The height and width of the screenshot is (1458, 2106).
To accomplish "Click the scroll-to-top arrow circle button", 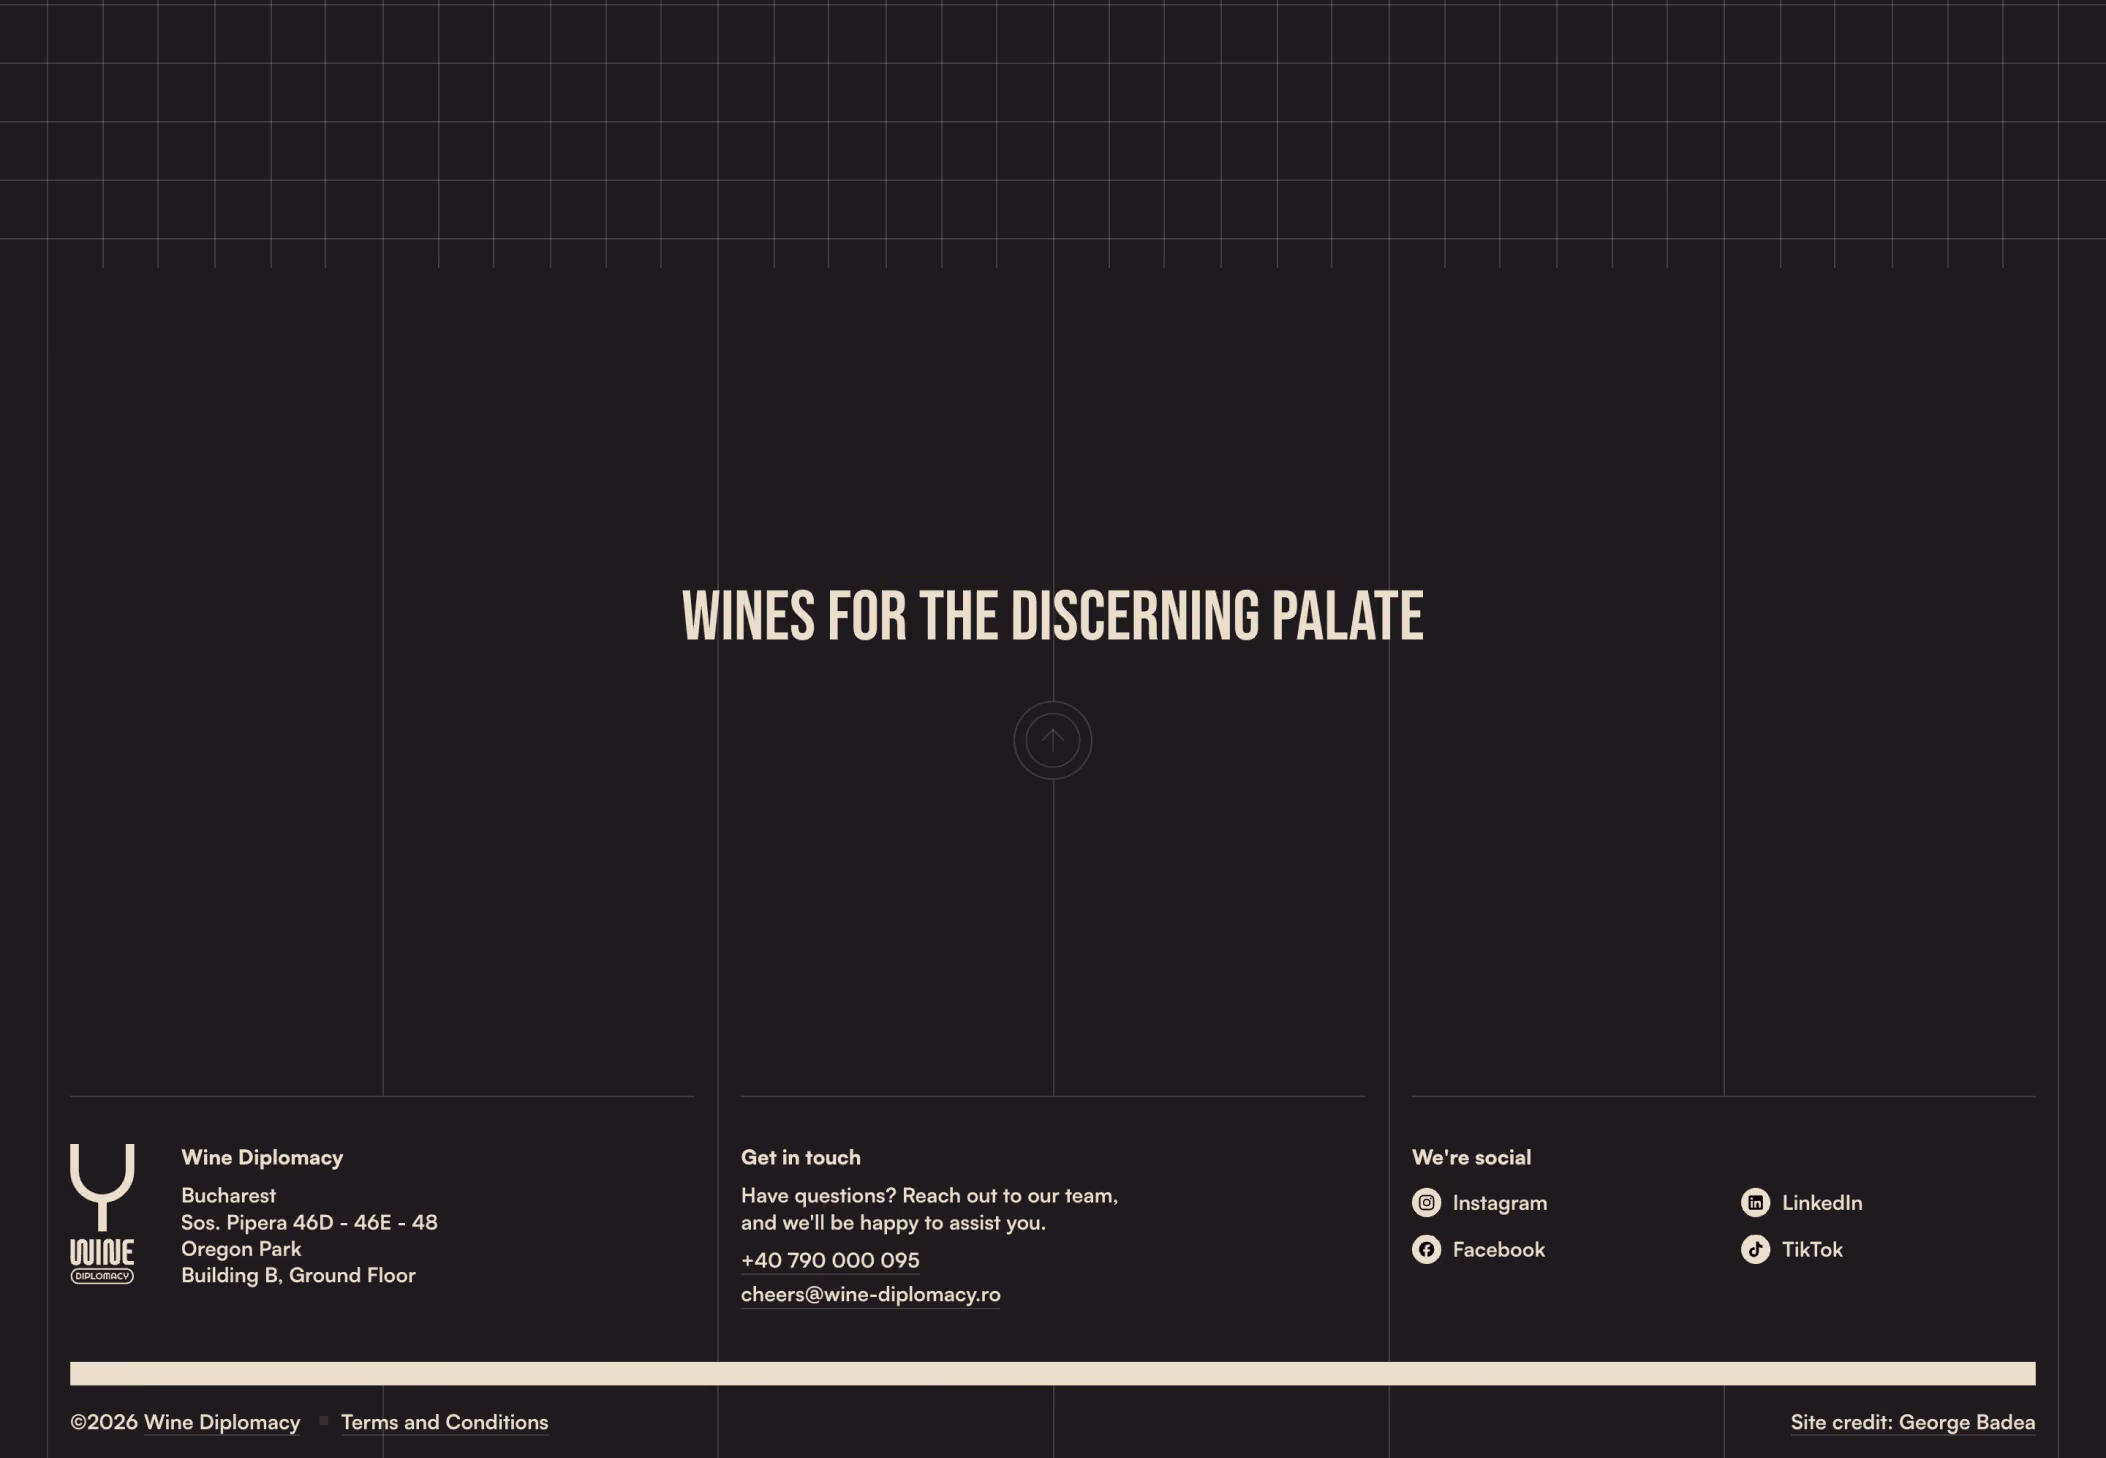I will point(1052,740).
